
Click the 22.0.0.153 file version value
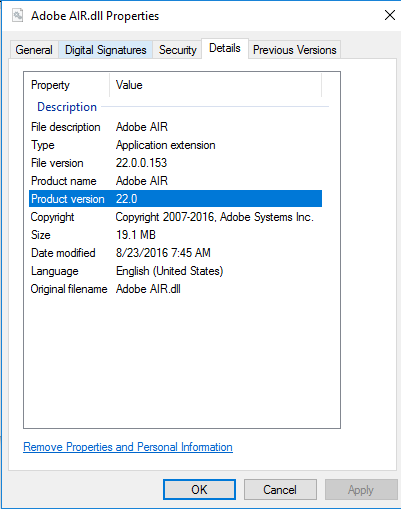coord(141,163)
